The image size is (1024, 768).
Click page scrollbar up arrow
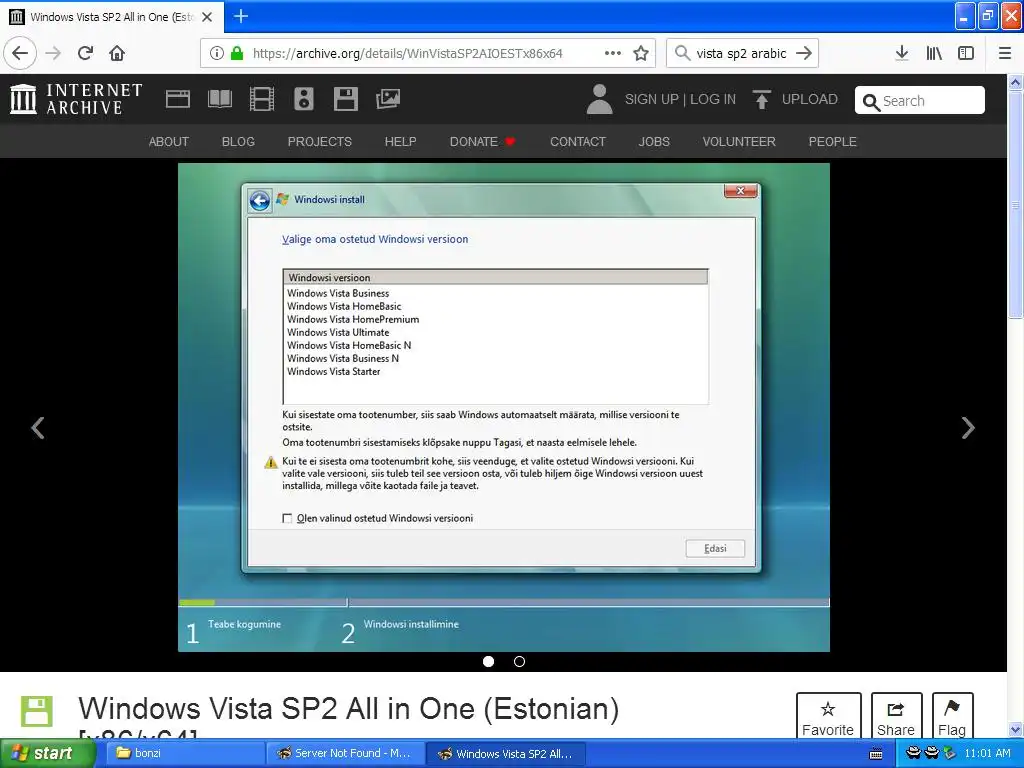[x=1016, y=82]
